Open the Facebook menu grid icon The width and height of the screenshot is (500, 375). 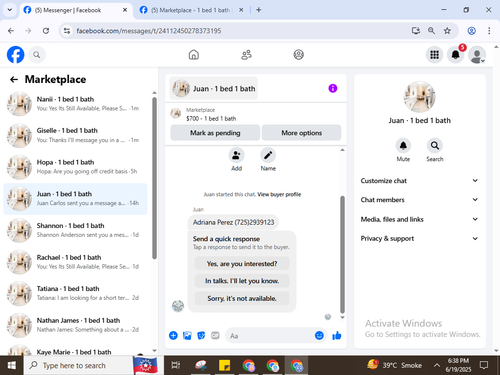click(x=434, y=55)
